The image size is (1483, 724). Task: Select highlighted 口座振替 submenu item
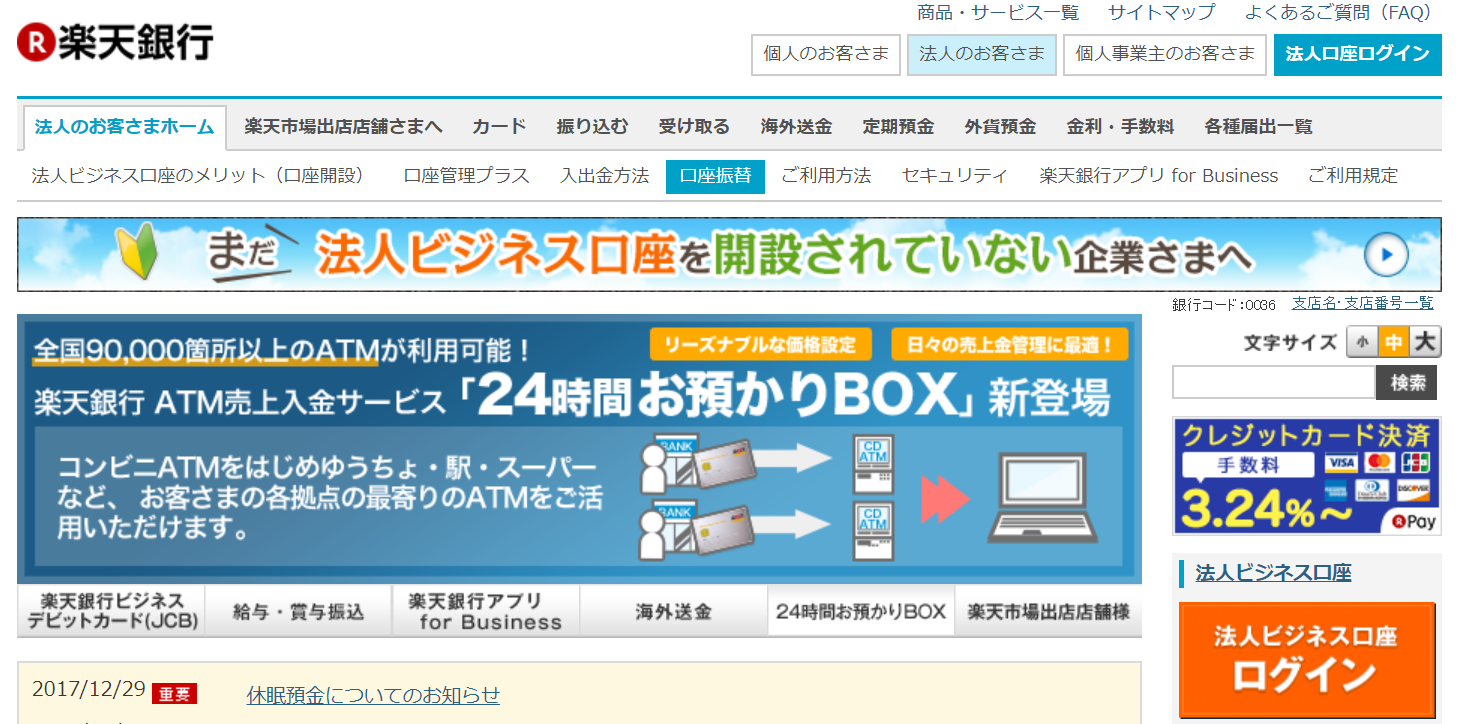click(x=715, y=176)
